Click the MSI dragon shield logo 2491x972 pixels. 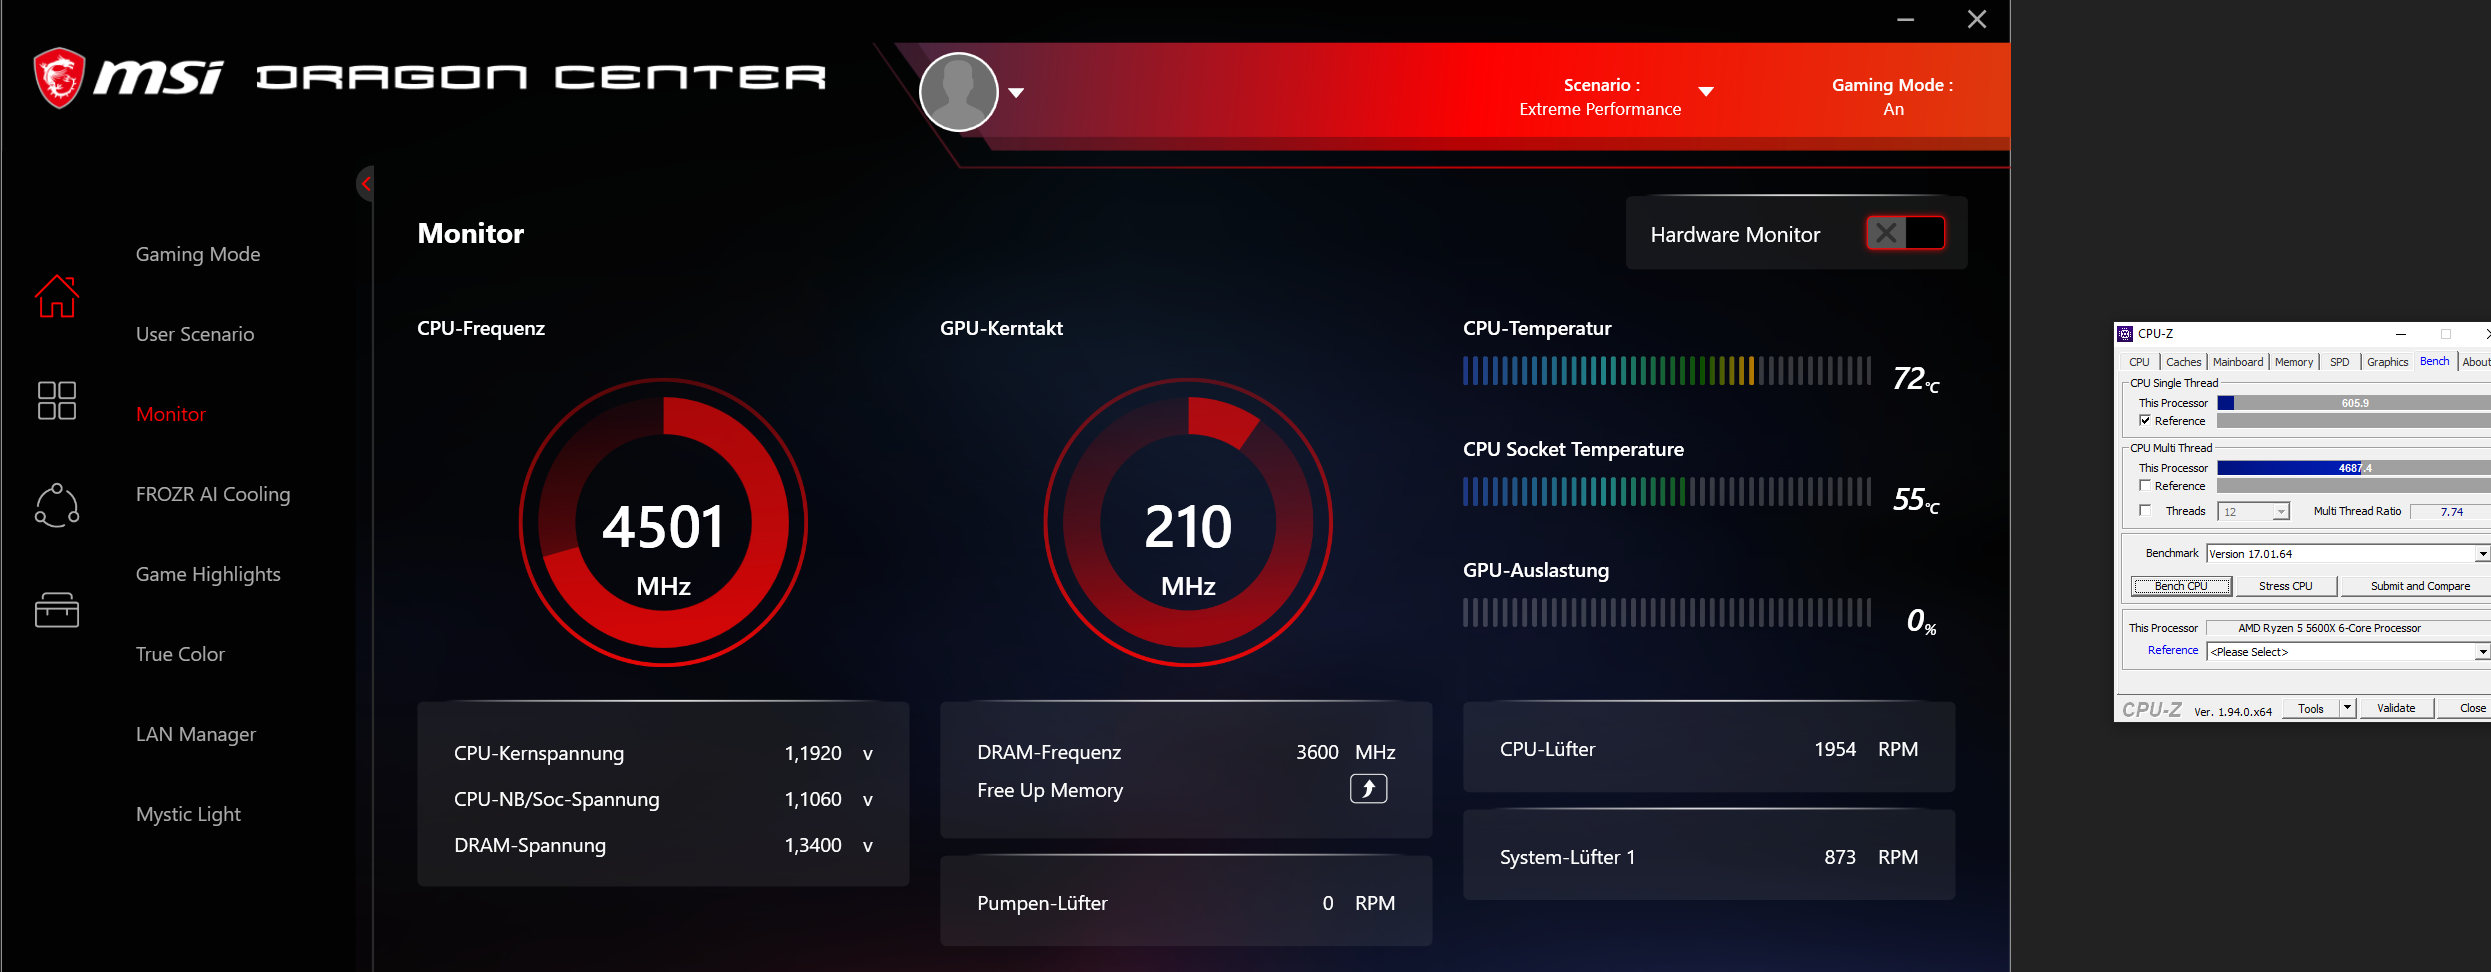coord(59,77)
